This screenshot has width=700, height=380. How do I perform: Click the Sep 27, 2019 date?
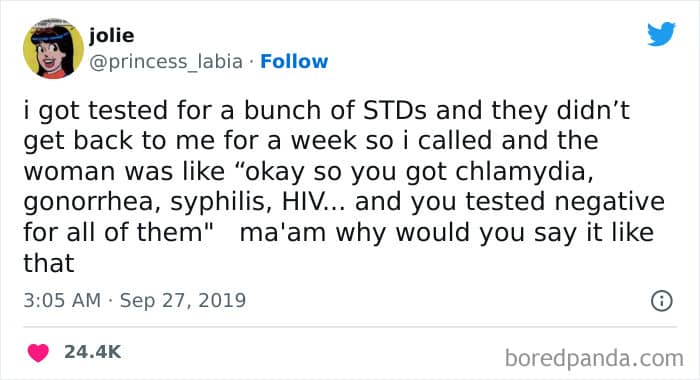[x=183, y=300]
